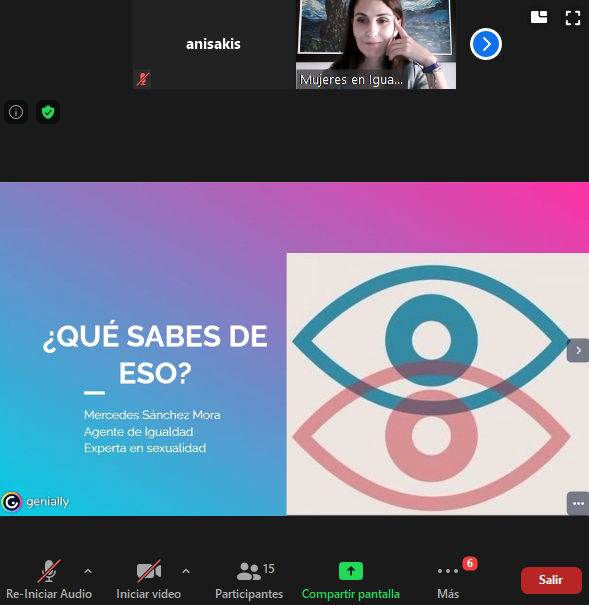
Task: Click the green Compartir pantalla icon
Action: [x=351, y=571]
